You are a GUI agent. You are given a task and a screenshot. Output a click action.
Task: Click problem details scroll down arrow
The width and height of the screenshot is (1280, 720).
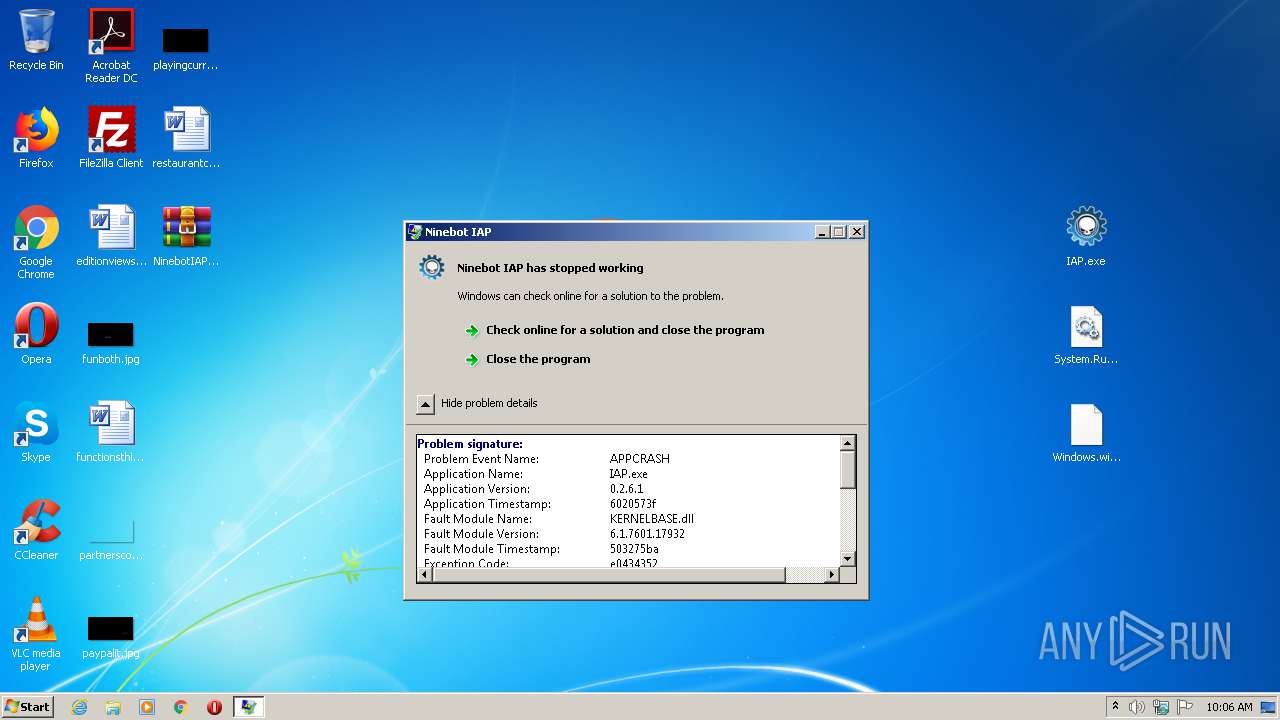[847, 559]
